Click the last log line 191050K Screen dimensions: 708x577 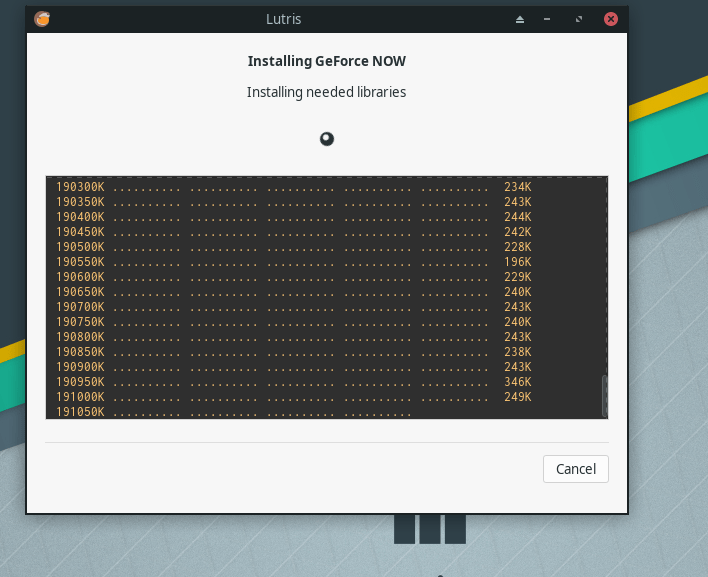(233, 412)
